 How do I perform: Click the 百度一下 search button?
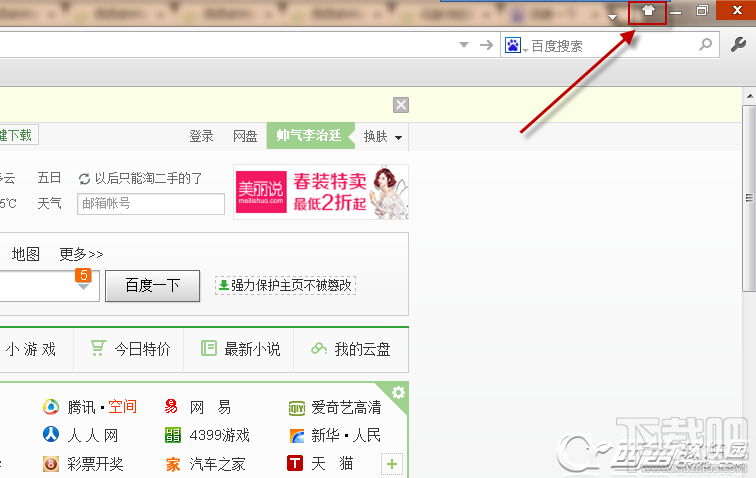pyautogui.click(x=152, y=286)
